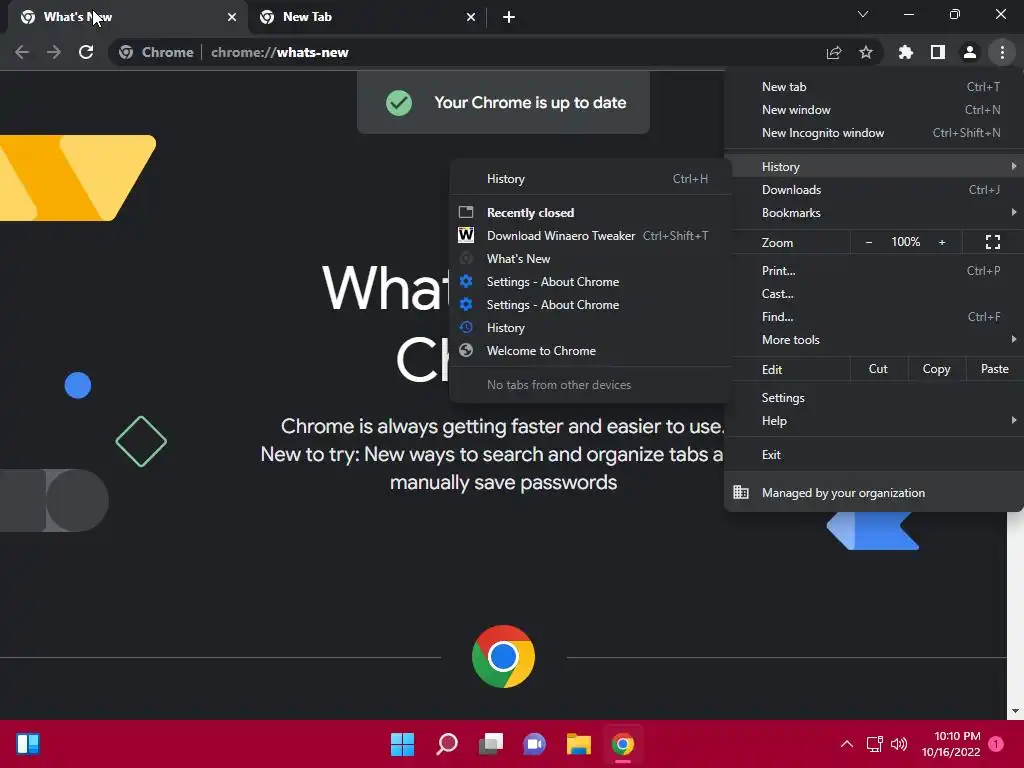Share this page via the share icon
1024x768 pixels.
834,52
